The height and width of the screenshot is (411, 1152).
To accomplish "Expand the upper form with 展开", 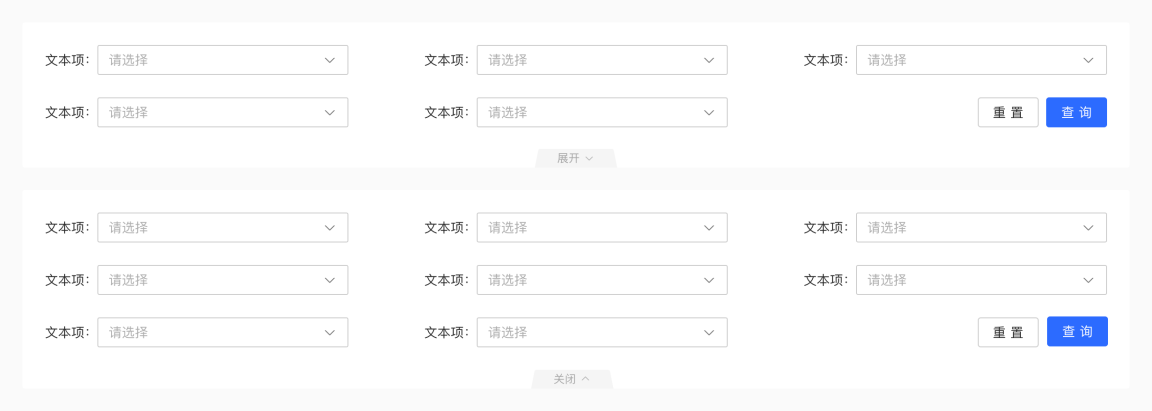I will point(575,158).
